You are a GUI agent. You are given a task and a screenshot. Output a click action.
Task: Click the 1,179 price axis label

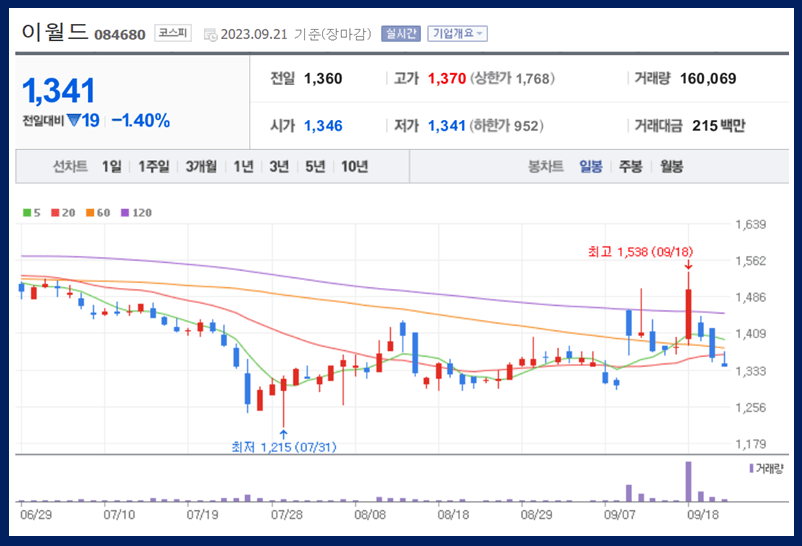pos(751,444)
